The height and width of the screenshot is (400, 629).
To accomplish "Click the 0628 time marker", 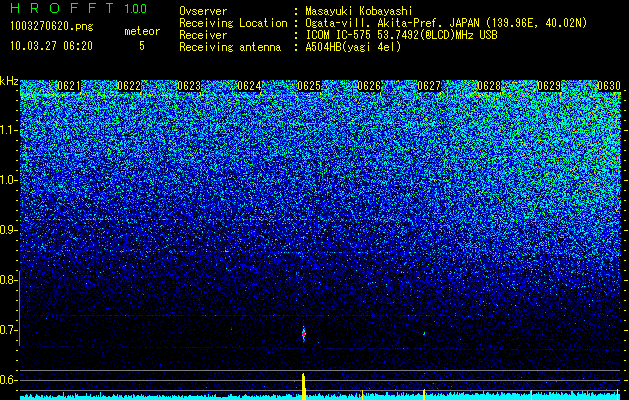I will 489,86.
